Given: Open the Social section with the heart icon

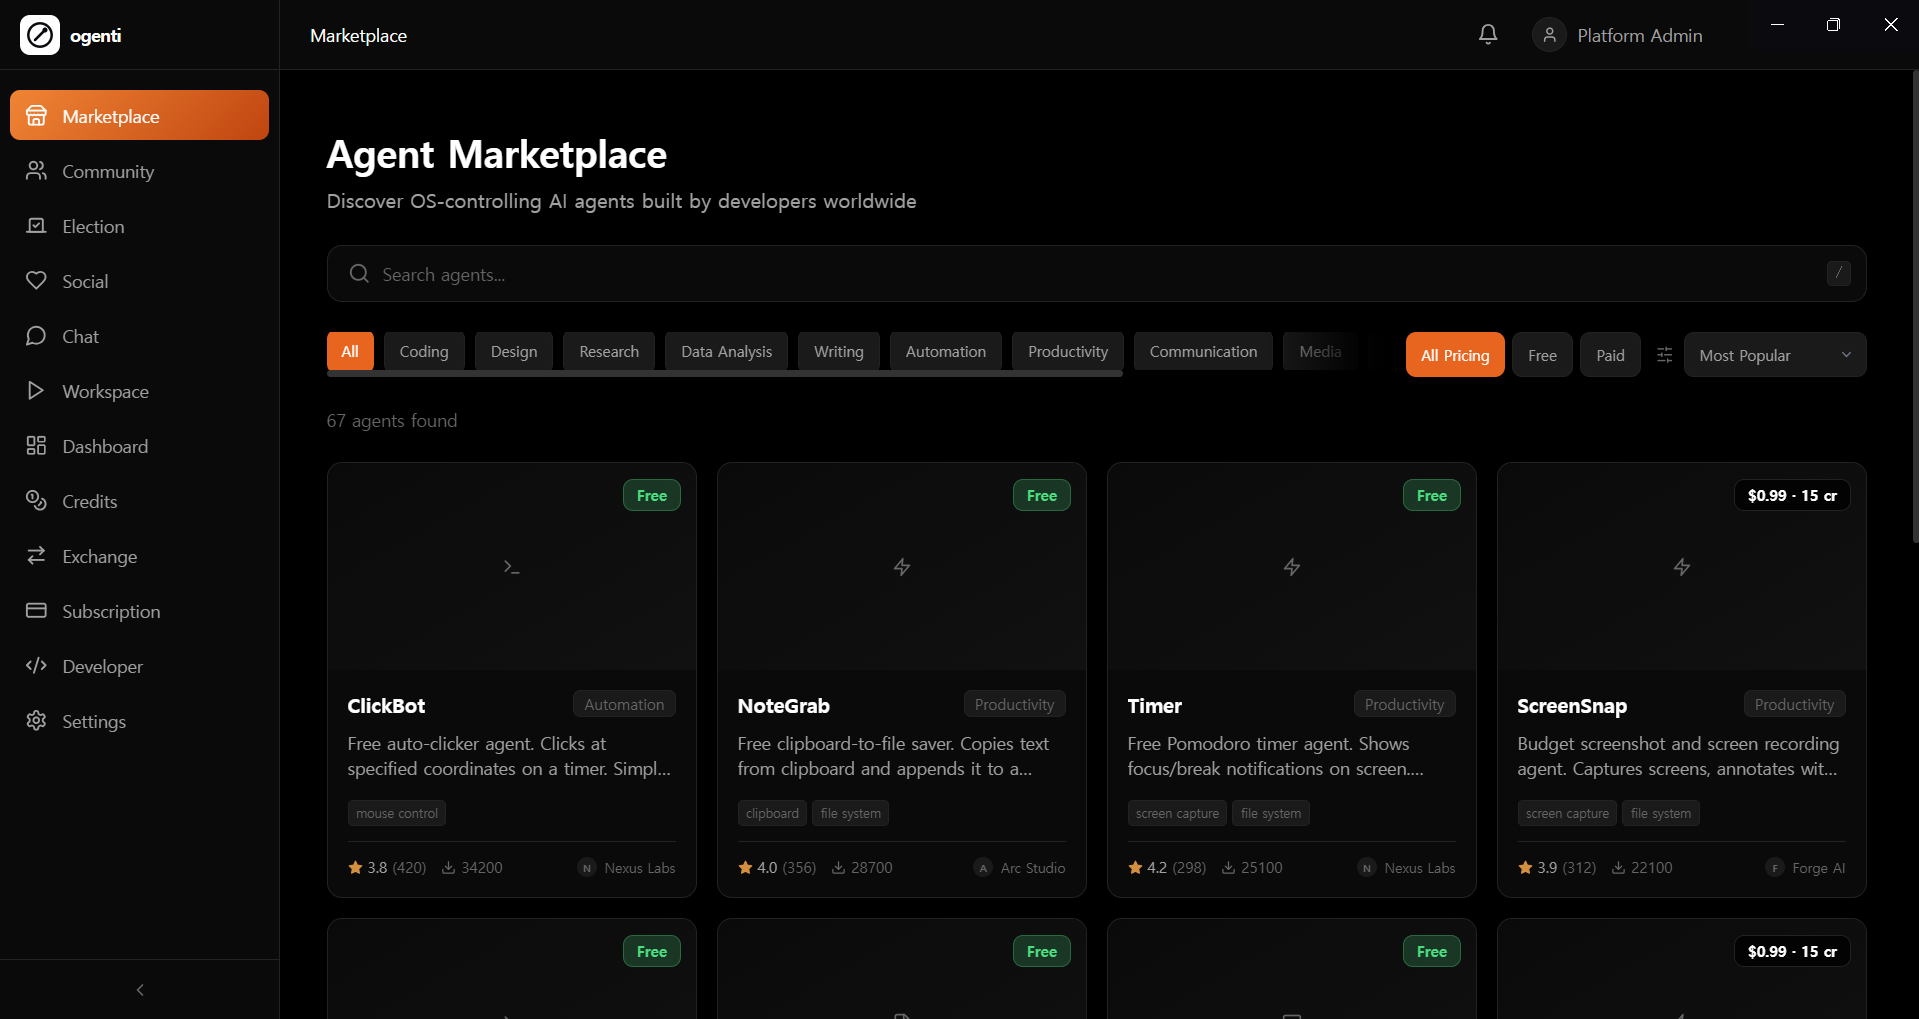Looking at the screenshot, I should pos(85,281).
